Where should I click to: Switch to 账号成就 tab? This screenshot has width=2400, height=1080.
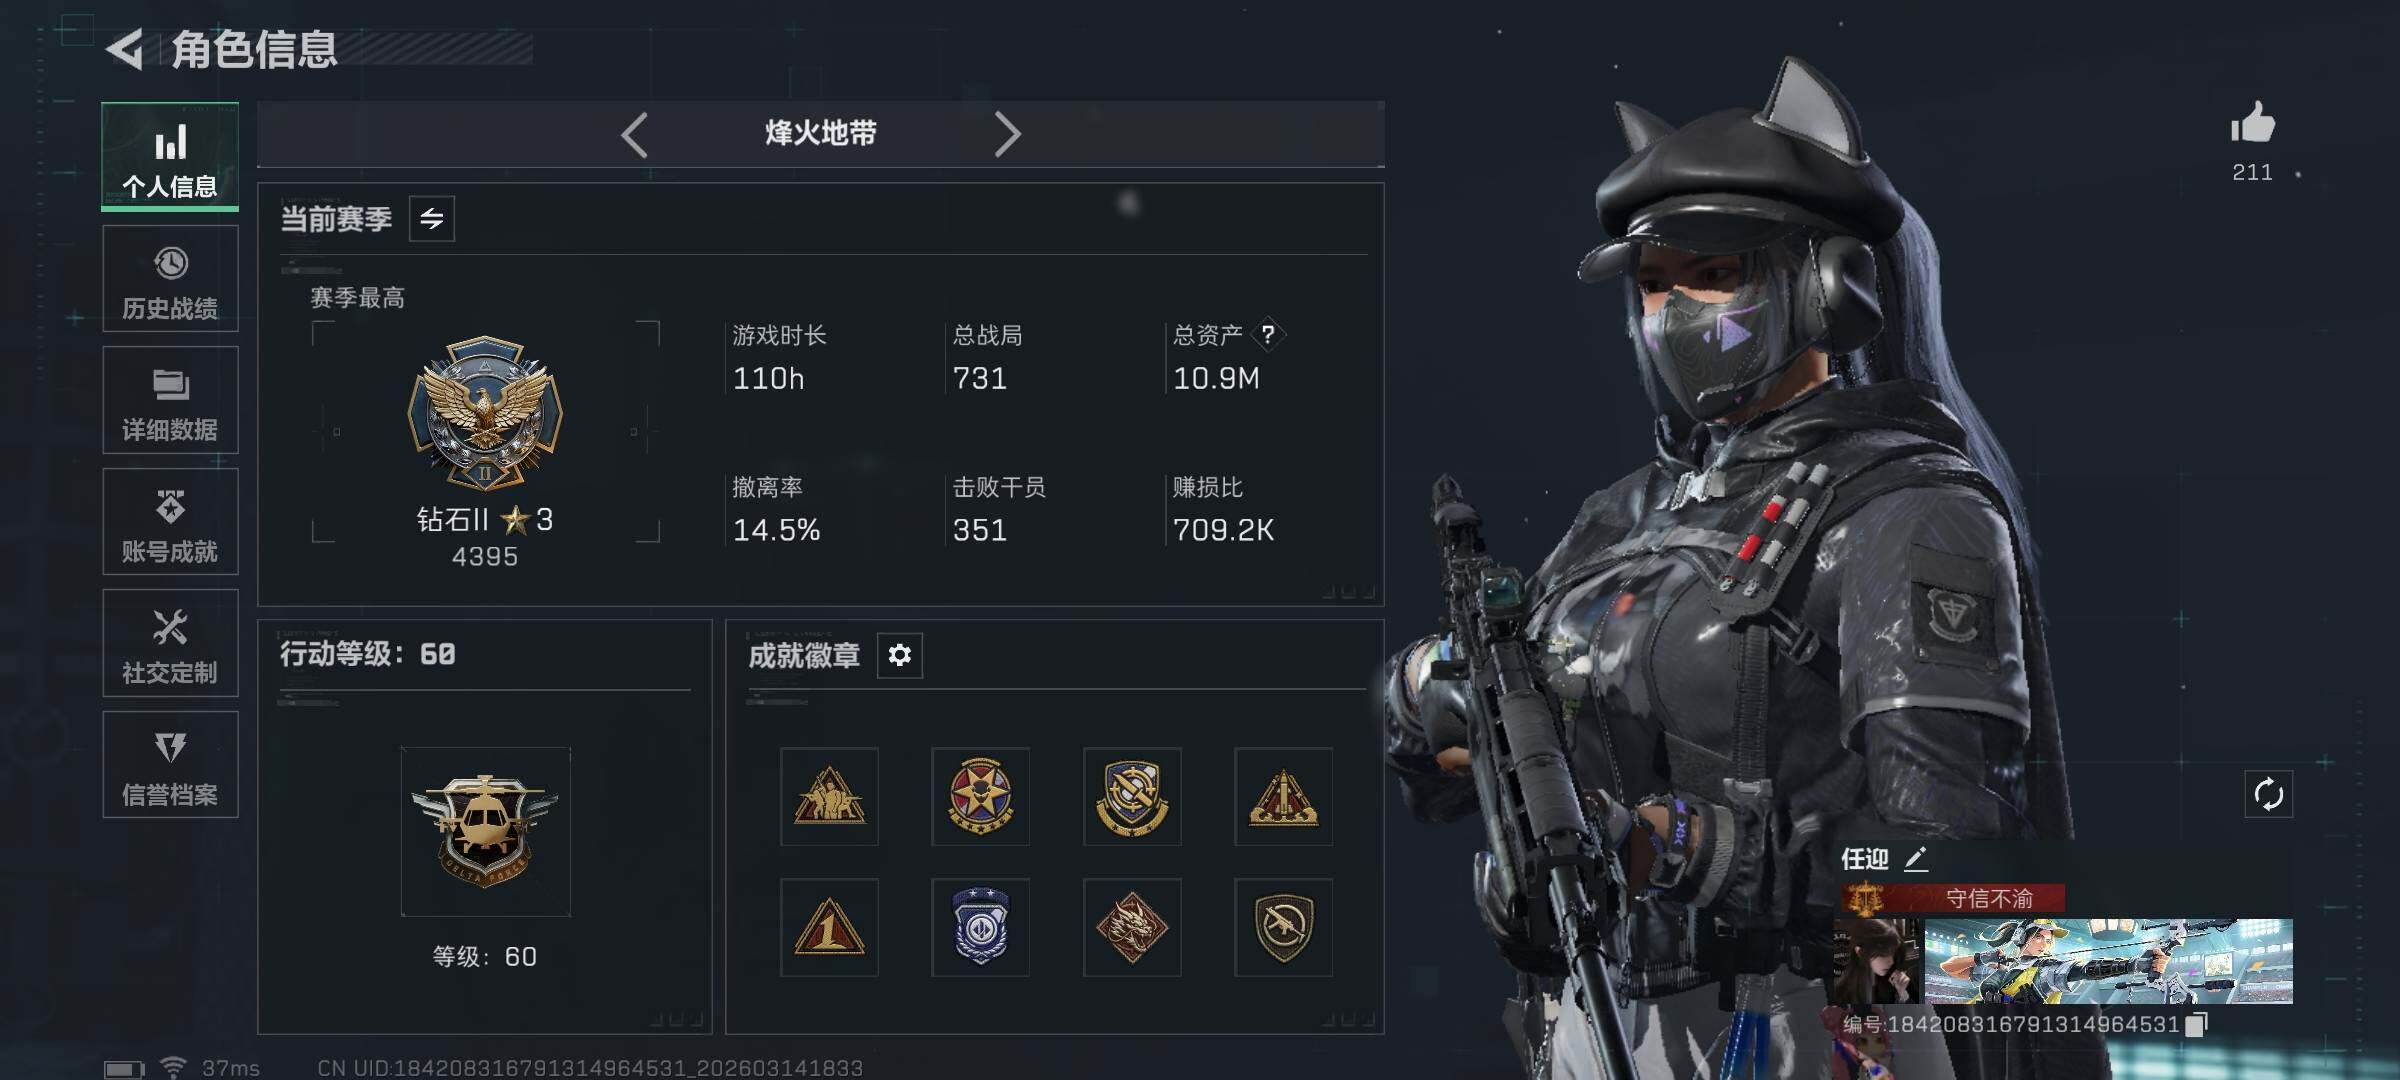[x=170, y=522]
